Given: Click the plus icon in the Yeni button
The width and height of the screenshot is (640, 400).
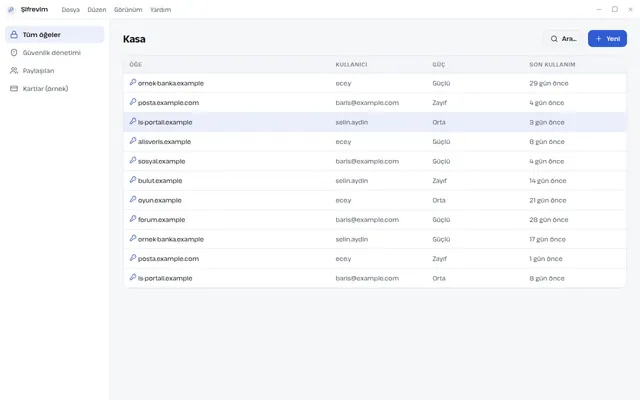Looking at the screenshot, I should 598,39.
